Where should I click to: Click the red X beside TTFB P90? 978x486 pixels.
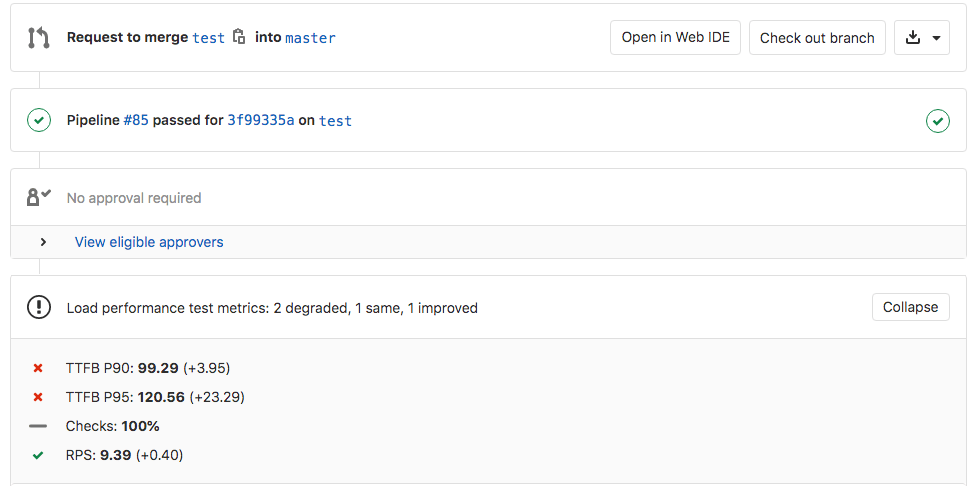[38, 368]
